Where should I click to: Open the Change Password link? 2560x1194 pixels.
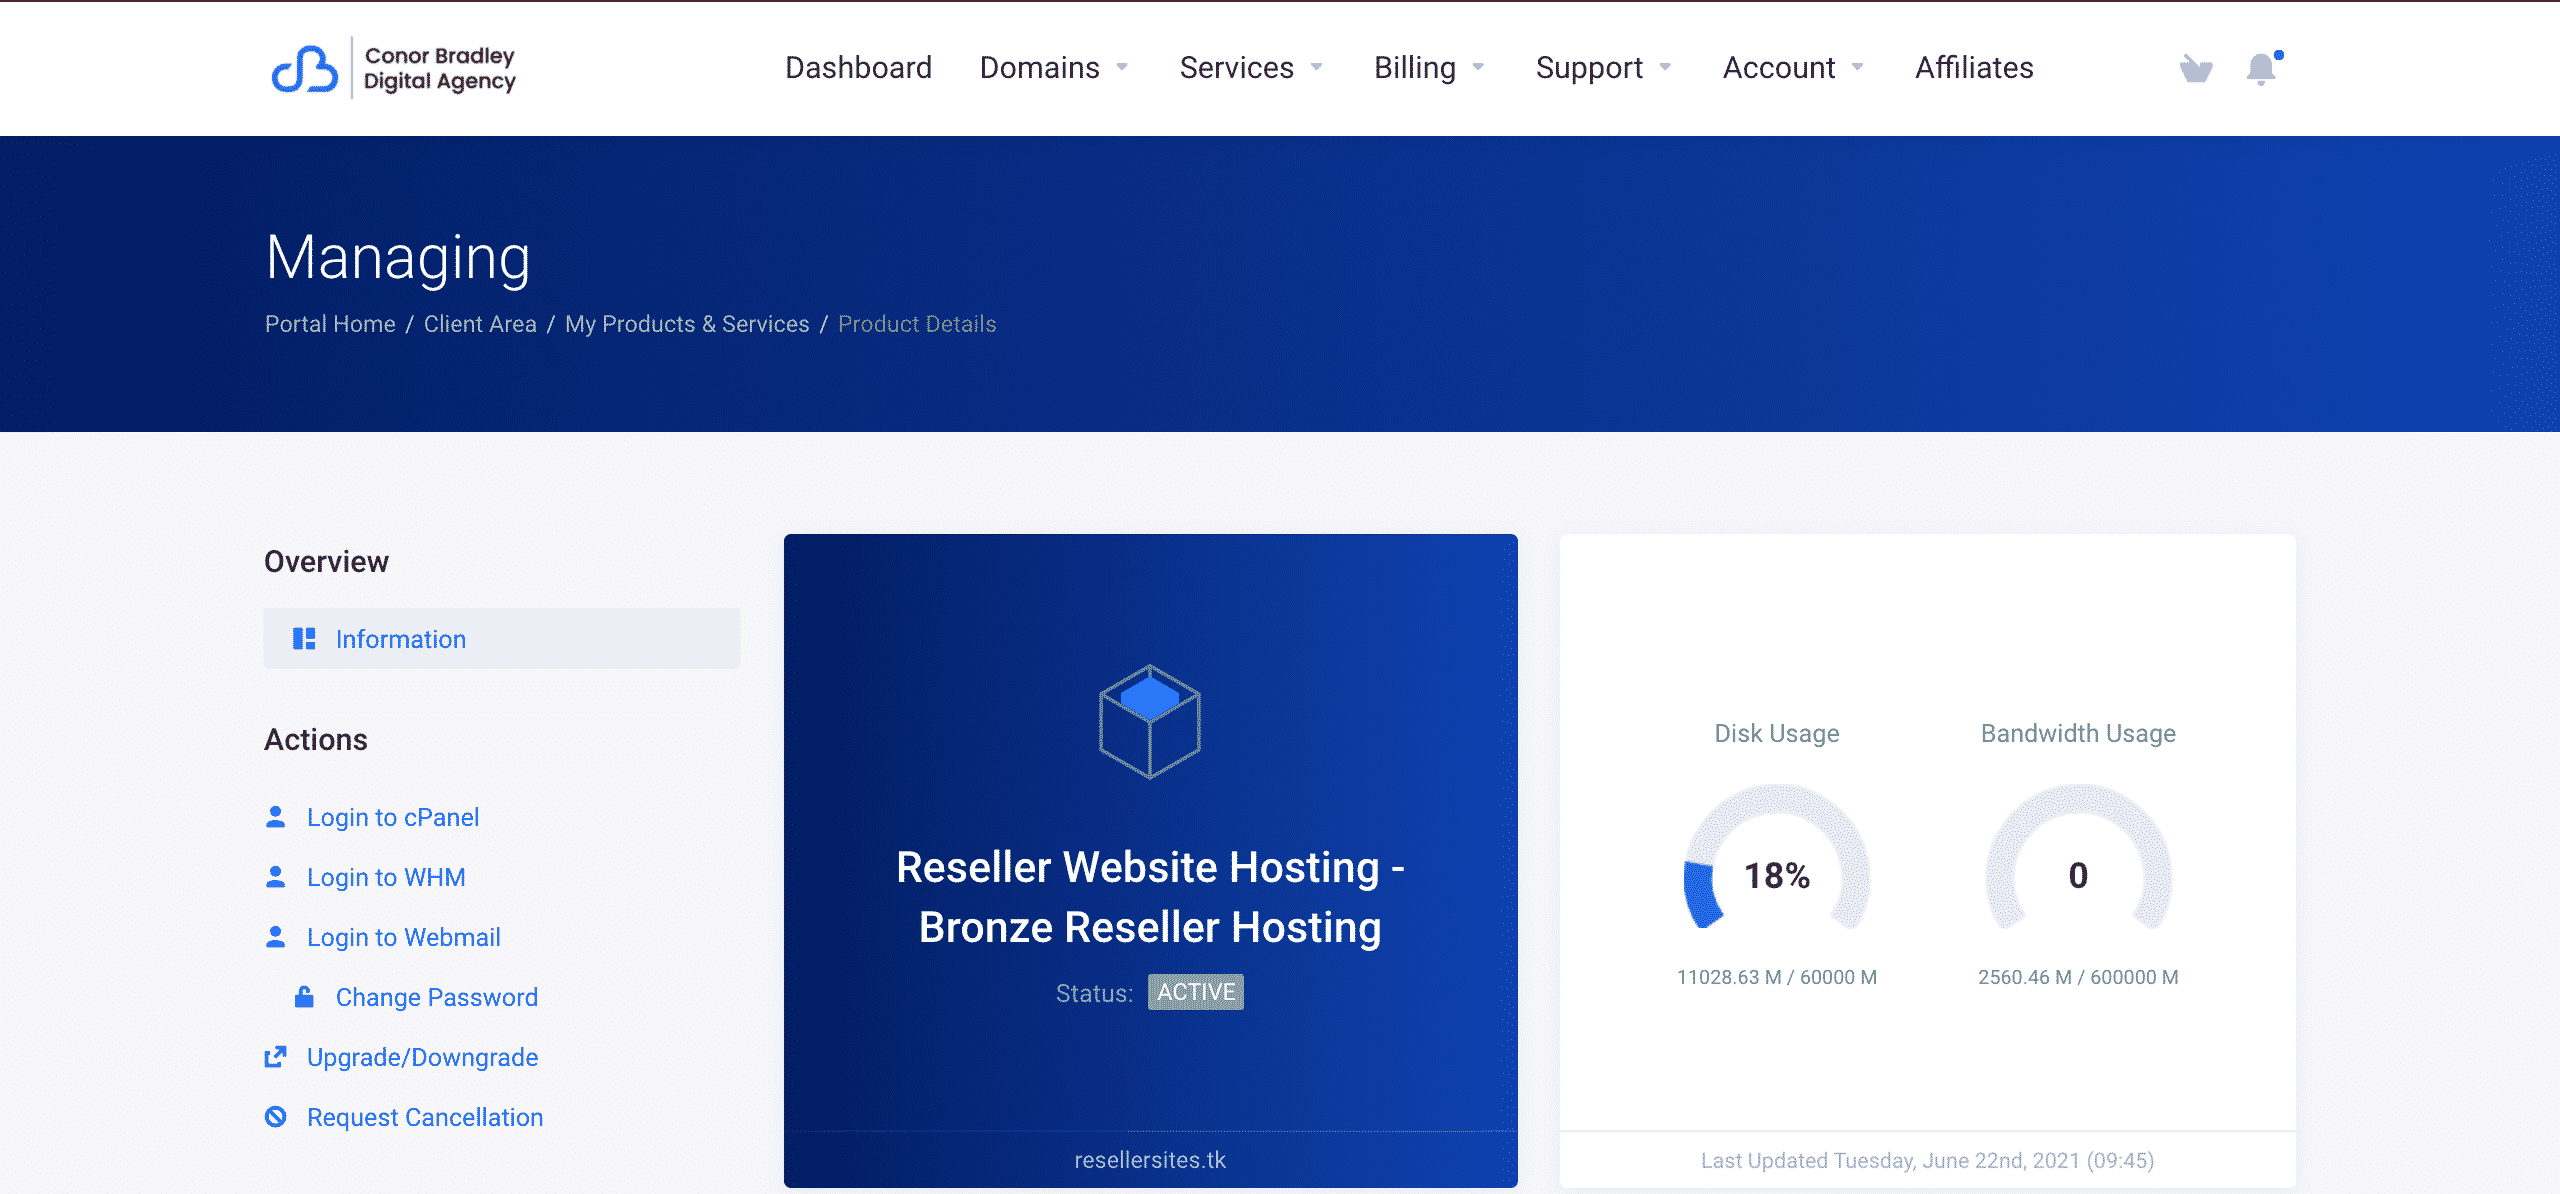[437, 997]
